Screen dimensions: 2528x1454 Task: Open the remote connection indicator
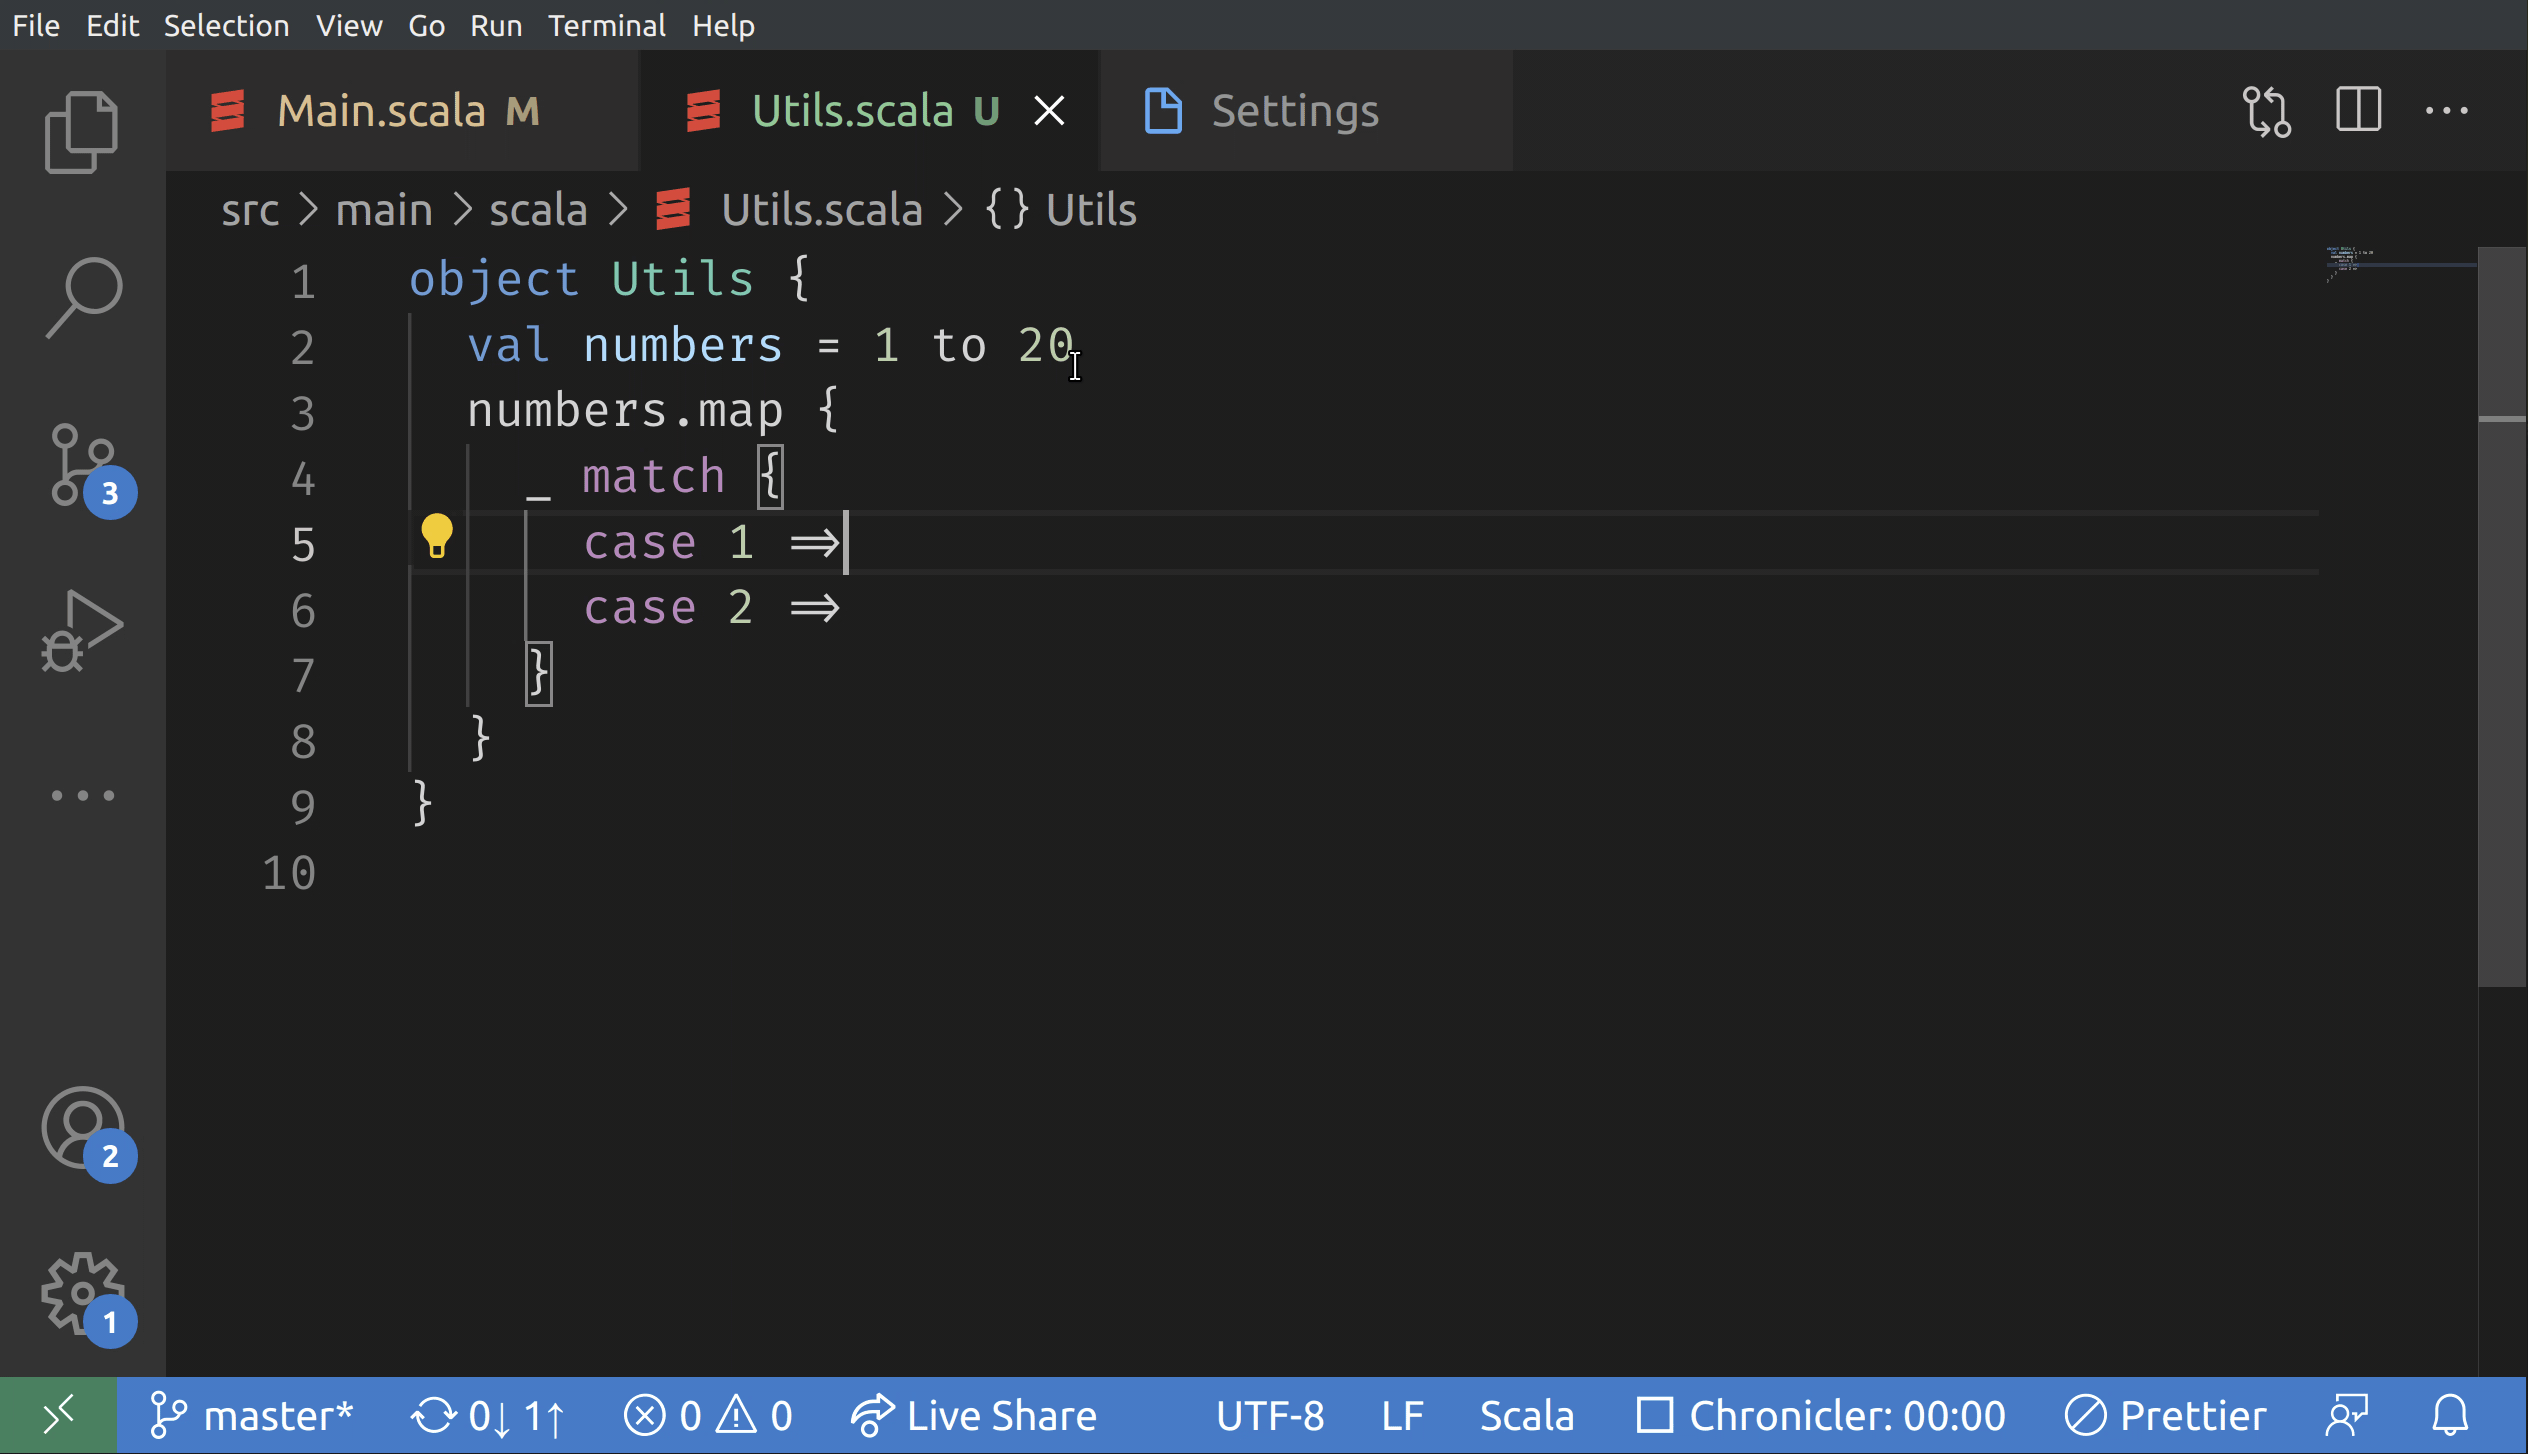(x=57, y=1414)
